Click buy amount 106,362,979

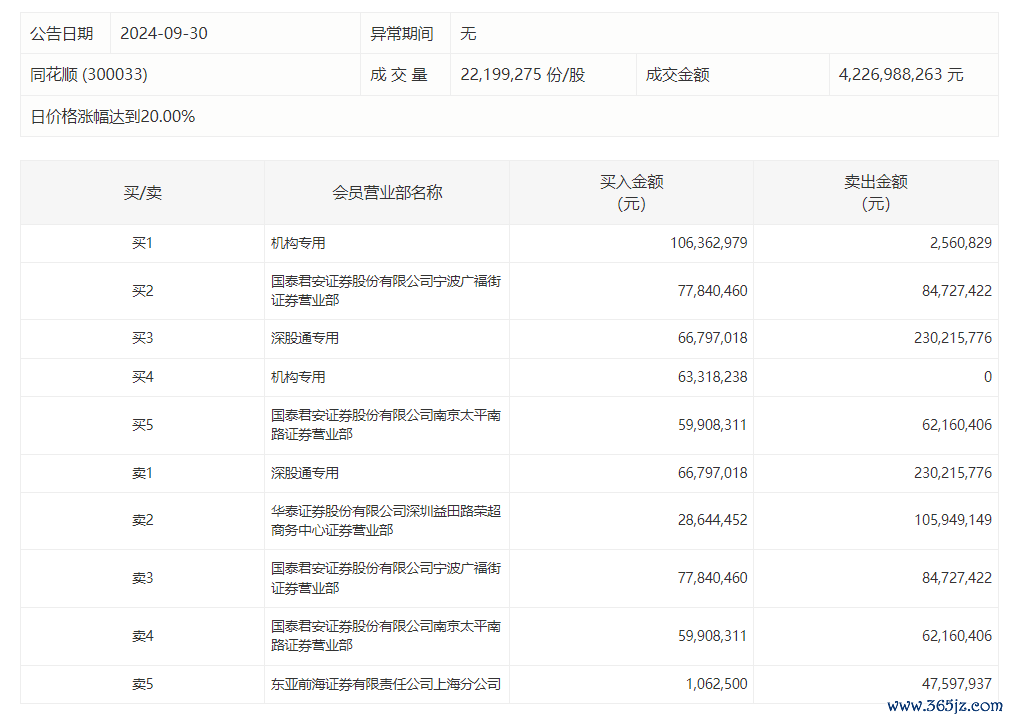[709, 243]
